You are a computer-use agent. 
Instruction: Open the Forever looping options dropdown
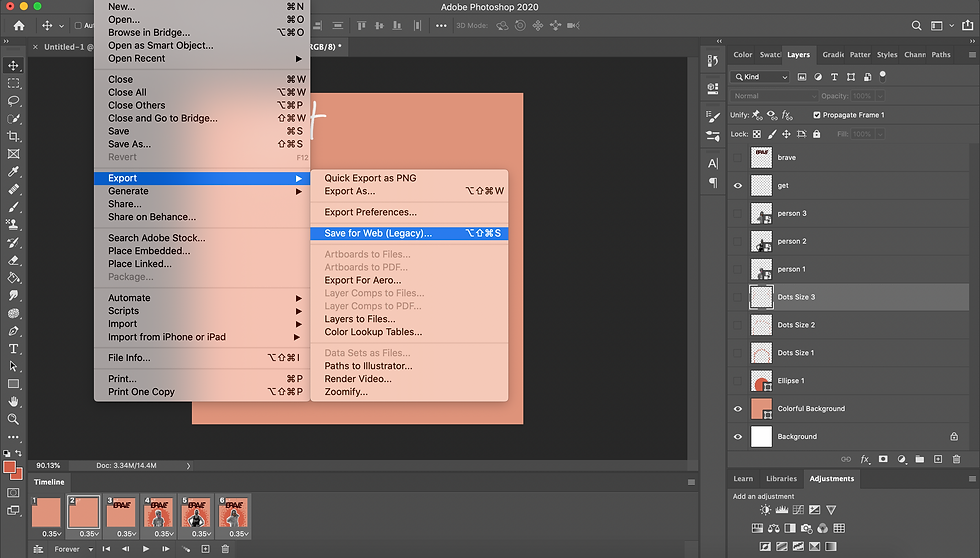click(73, 549)
